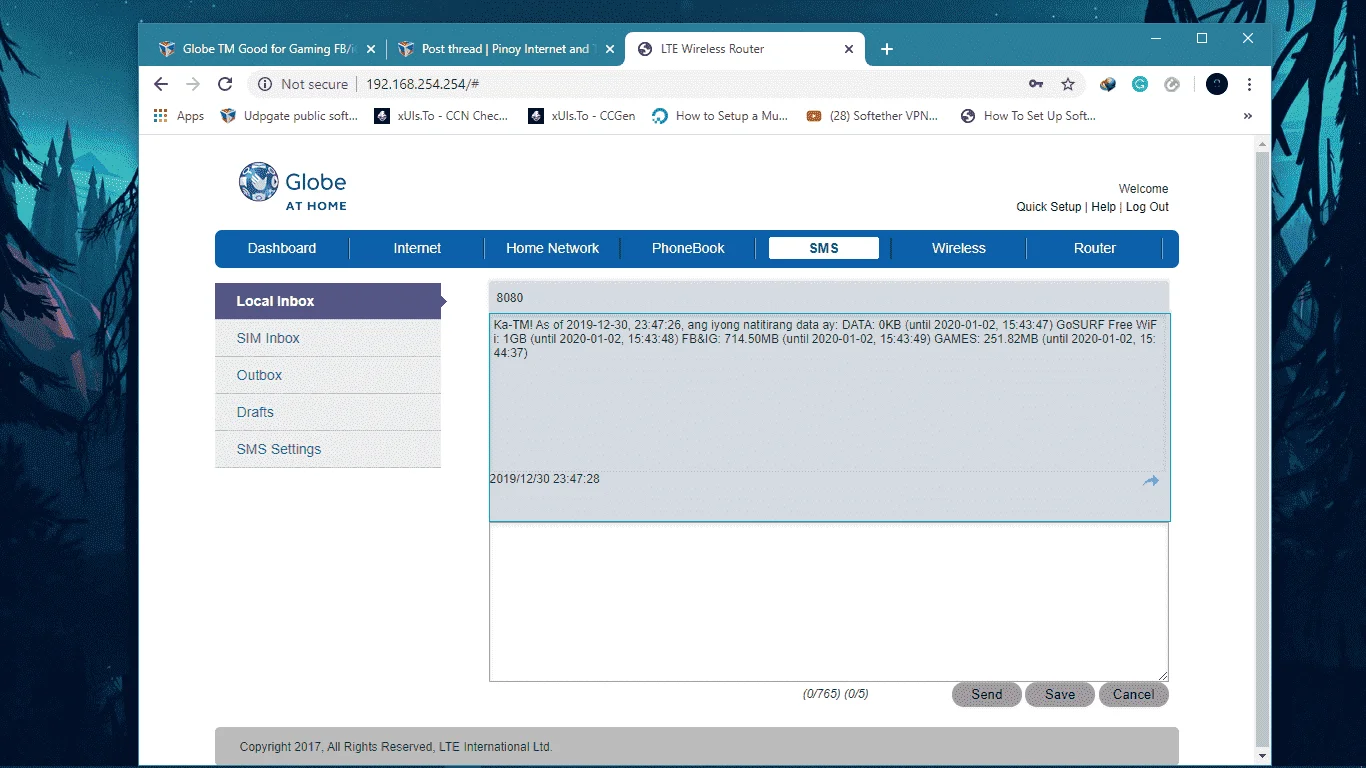Open How To Set Up Soft bookmark
This screenshot has width=1366, height=768.
pos(1028,116)
